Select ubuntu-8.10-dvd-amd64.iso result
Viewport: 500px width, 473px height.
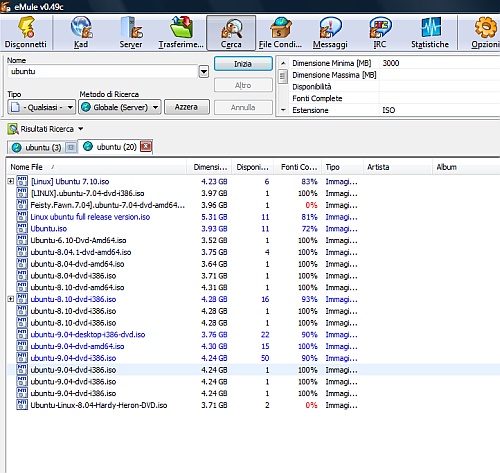77,287
